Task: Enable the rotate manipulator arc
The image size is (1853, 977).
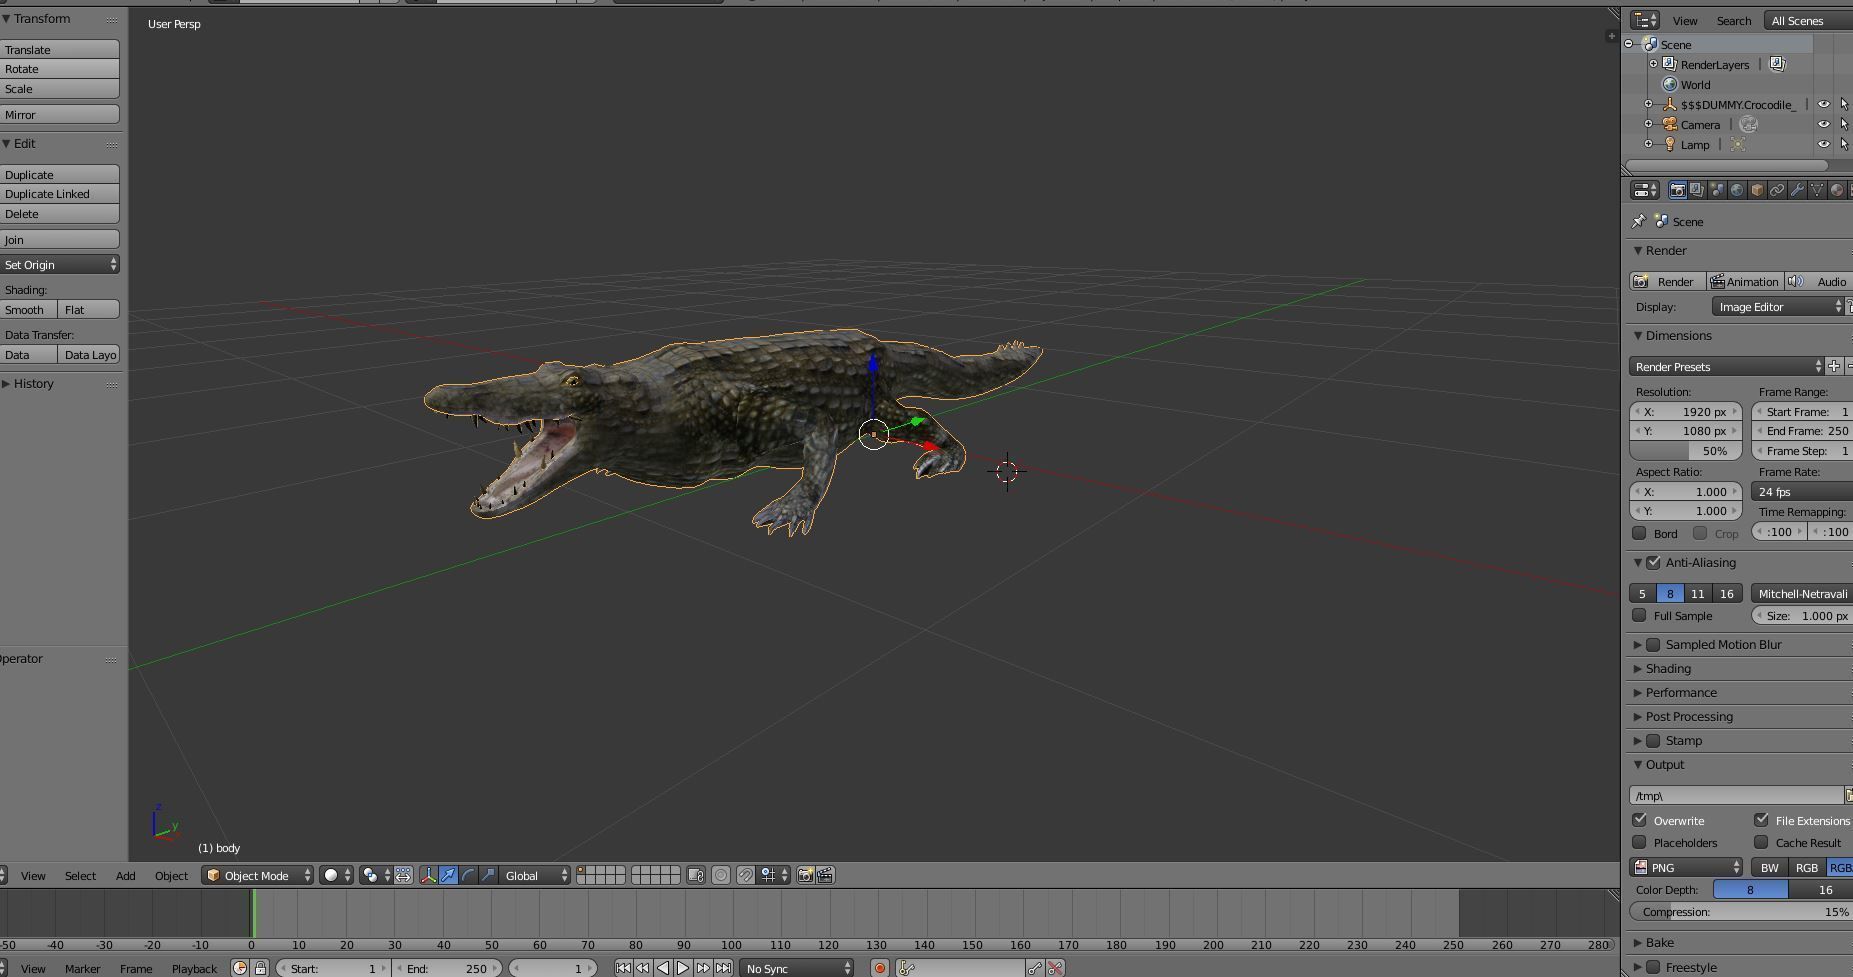Action: [x=468, y=875]
